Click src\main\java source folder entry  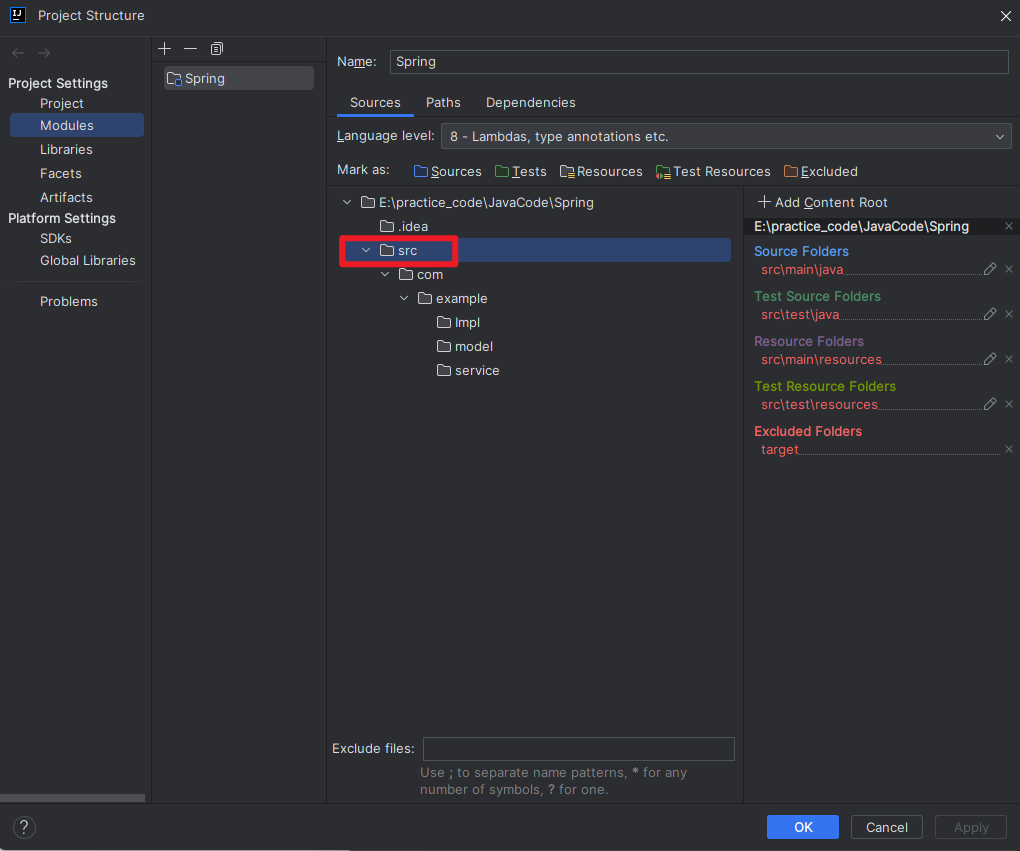tap(802, 269)
